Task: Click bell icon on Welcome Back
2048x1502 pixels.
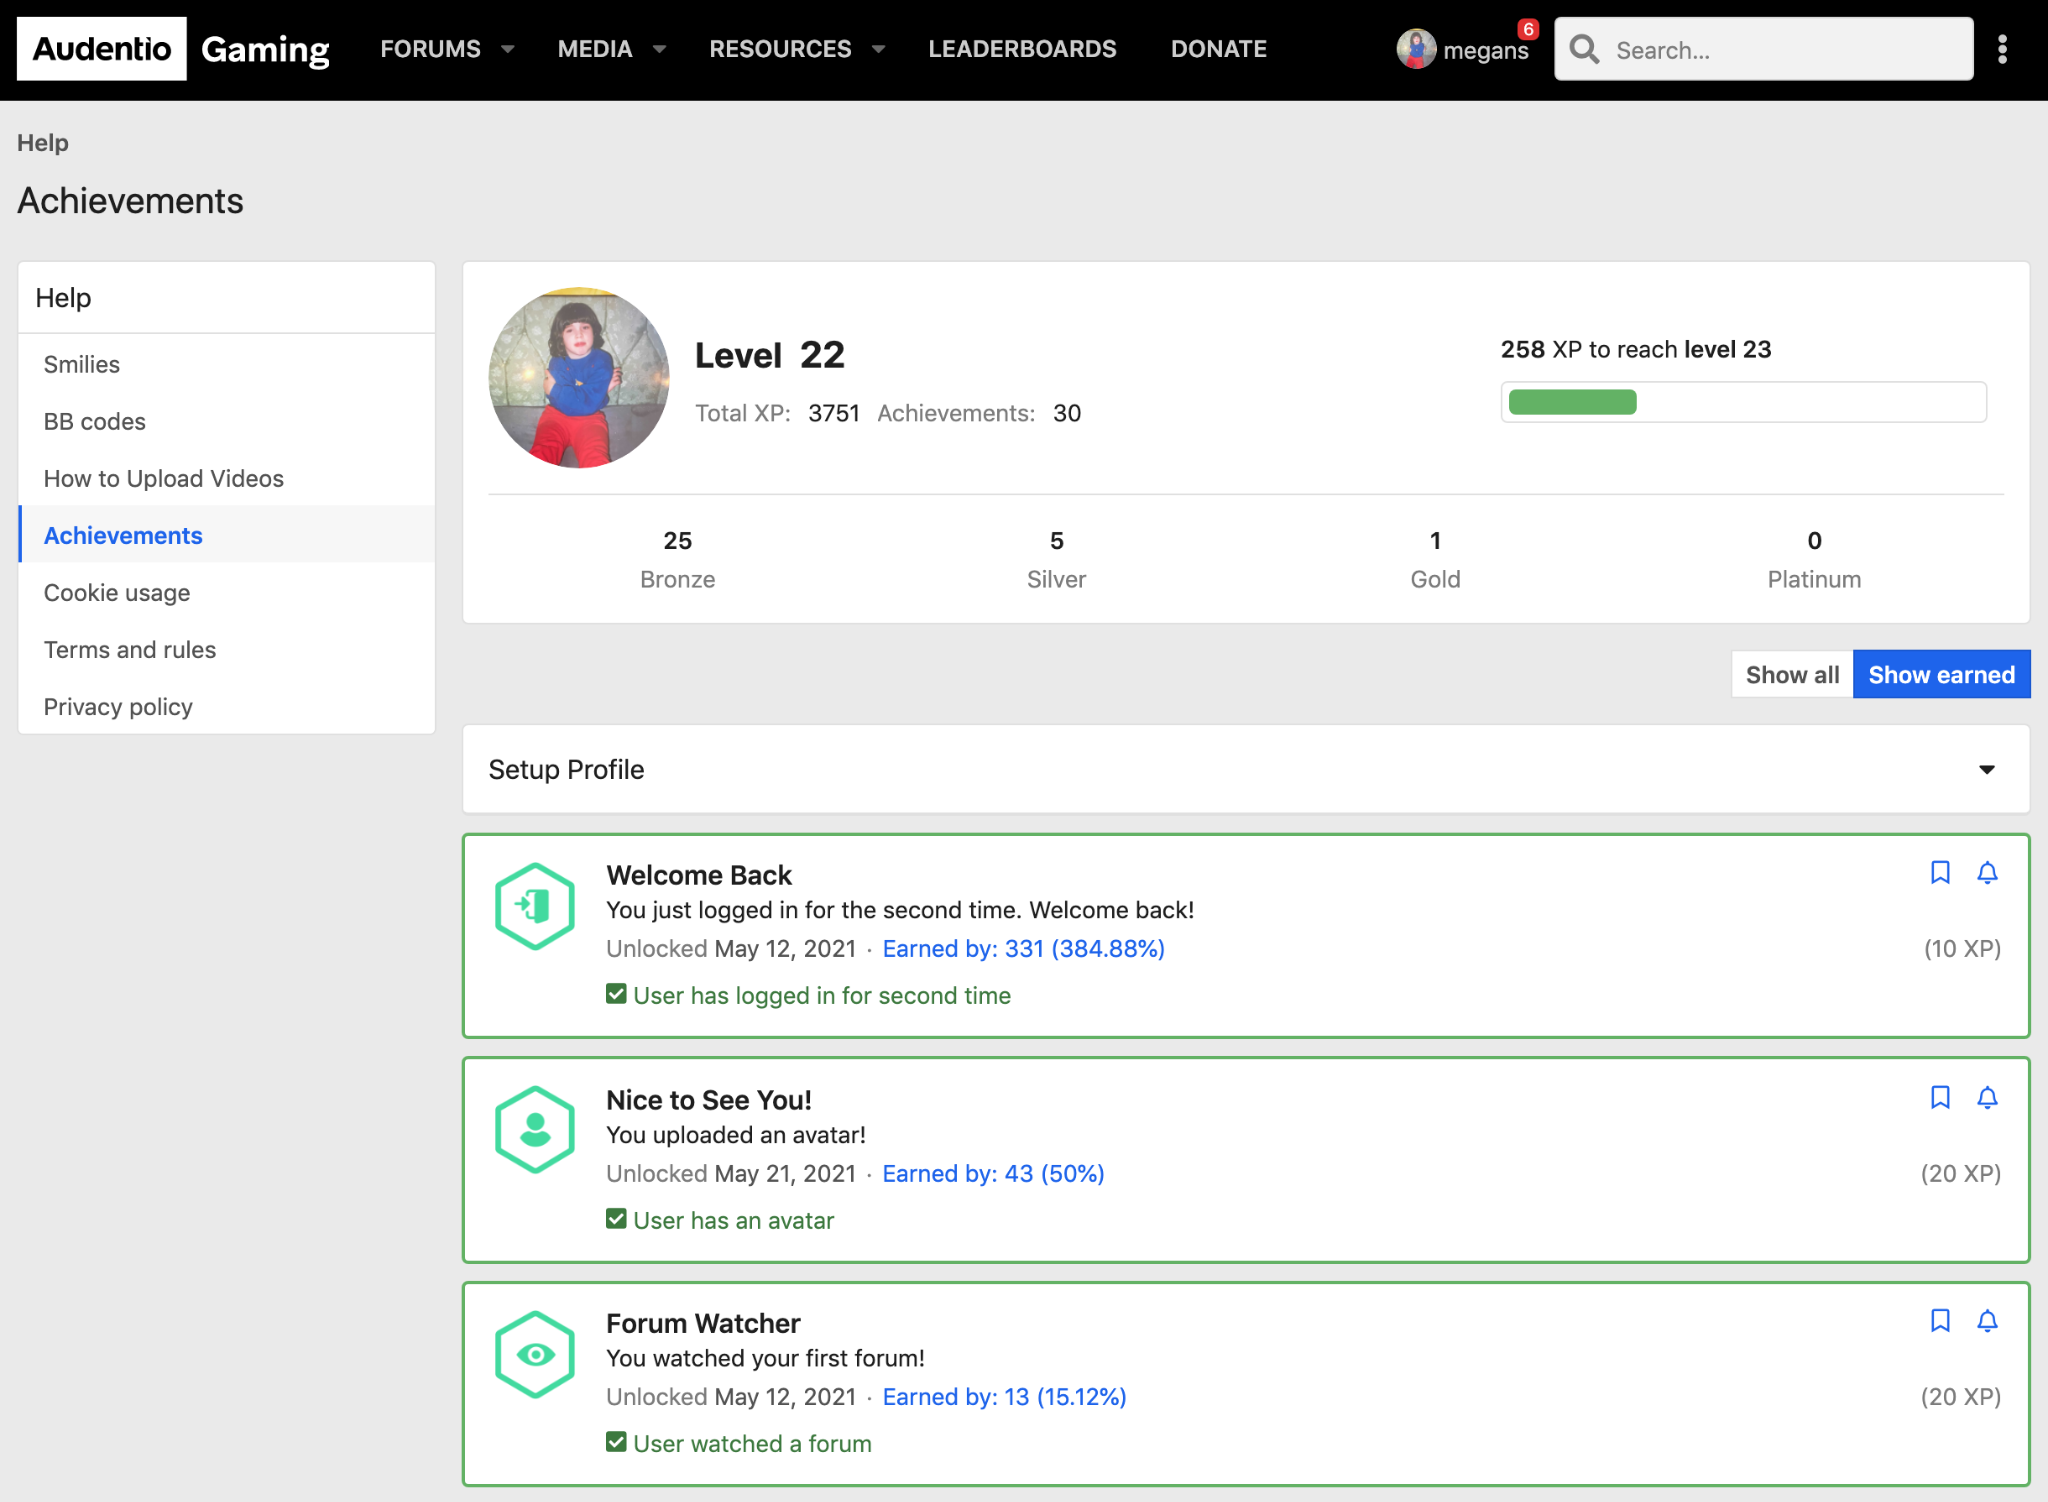Action: 1987,872
